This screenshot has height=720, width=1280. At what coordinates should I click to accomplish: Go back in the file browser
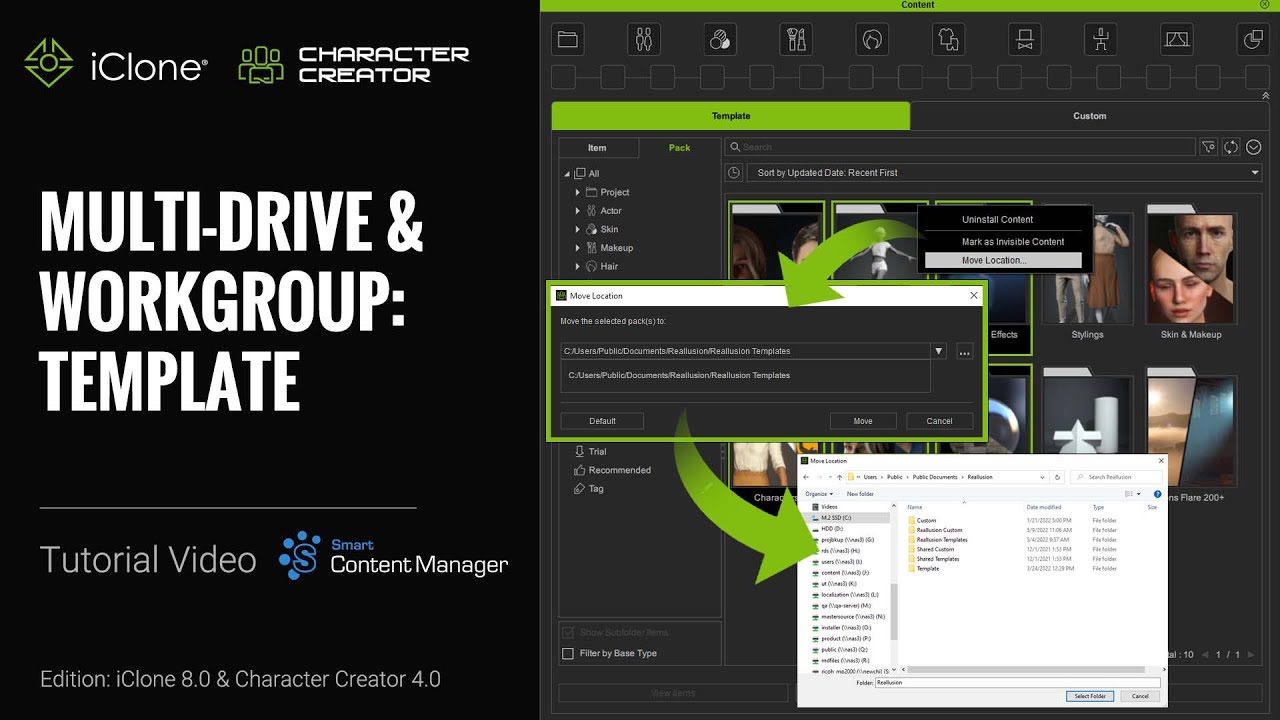[807, 477]
